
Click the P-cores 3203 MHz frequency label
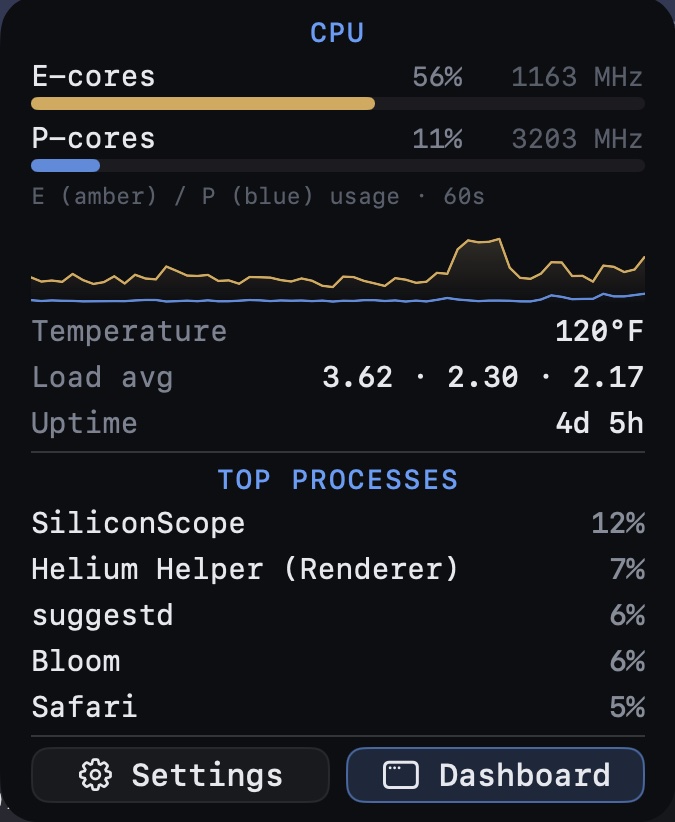click(577, 139)
